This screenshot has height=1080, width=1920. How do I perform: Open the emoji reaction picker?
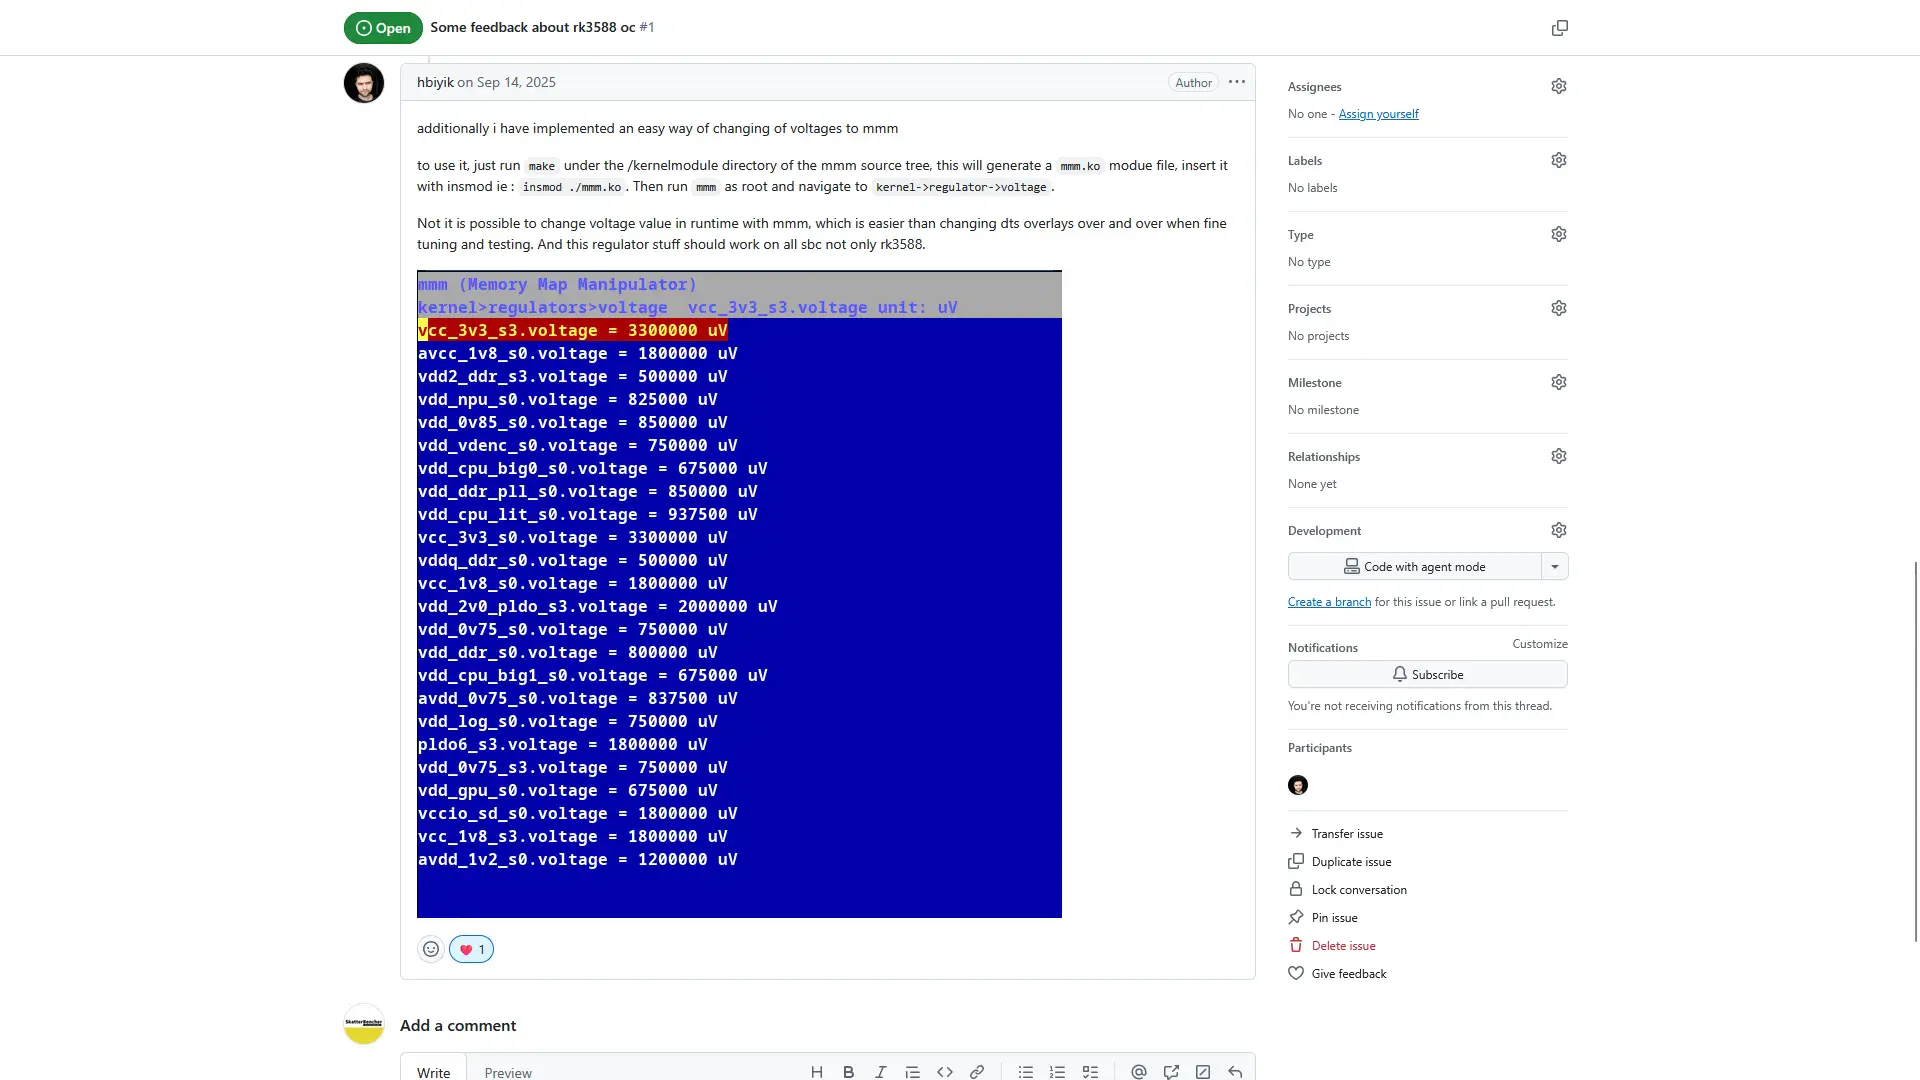coord(431,949)
